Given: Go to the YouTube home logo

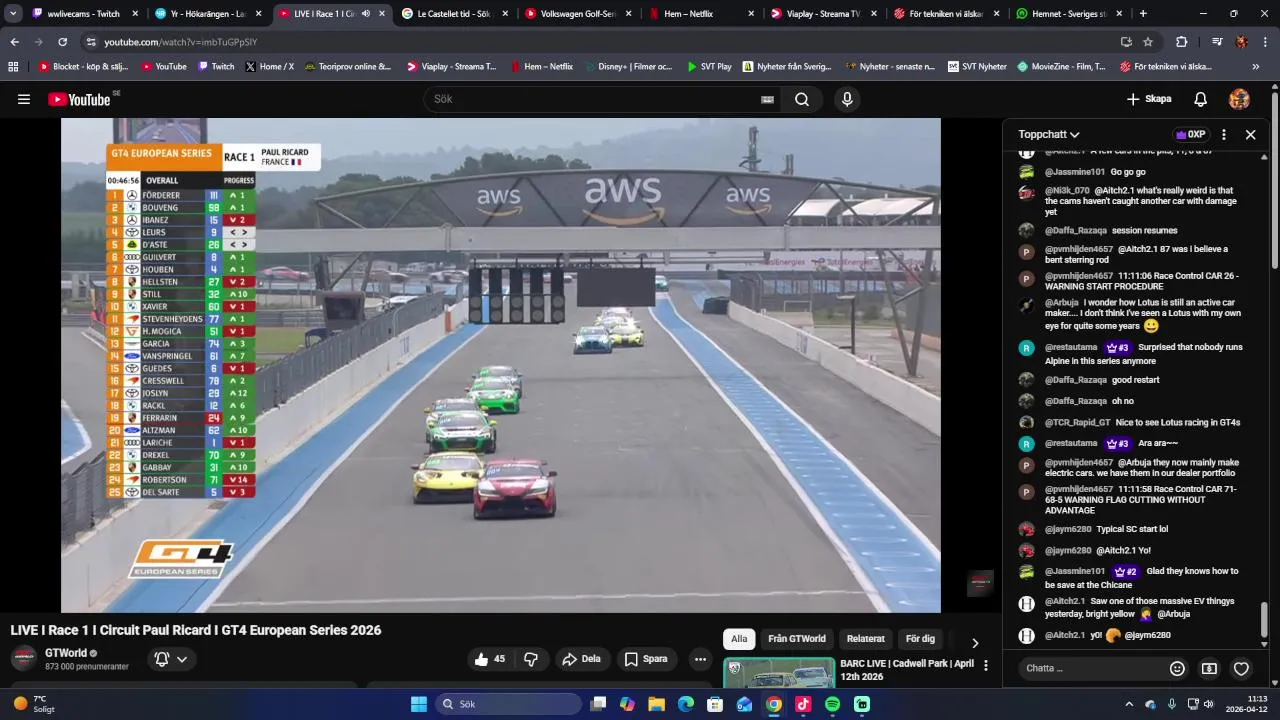Looking at the screenshot, I should pyautogui.click(x=79, y=99).
